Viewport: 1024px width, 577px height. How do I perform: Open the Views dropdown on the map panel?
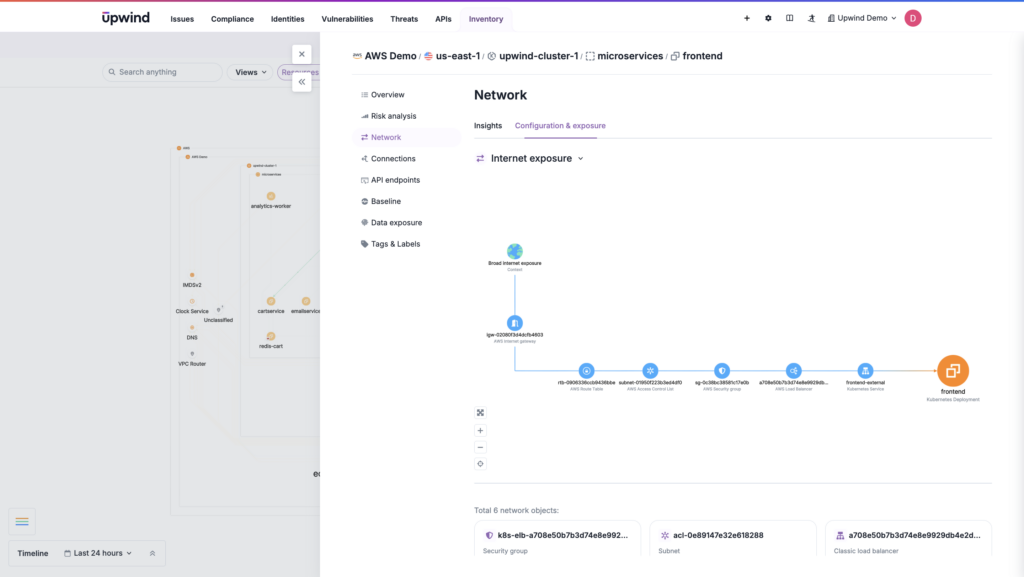(x=248, y=72)
